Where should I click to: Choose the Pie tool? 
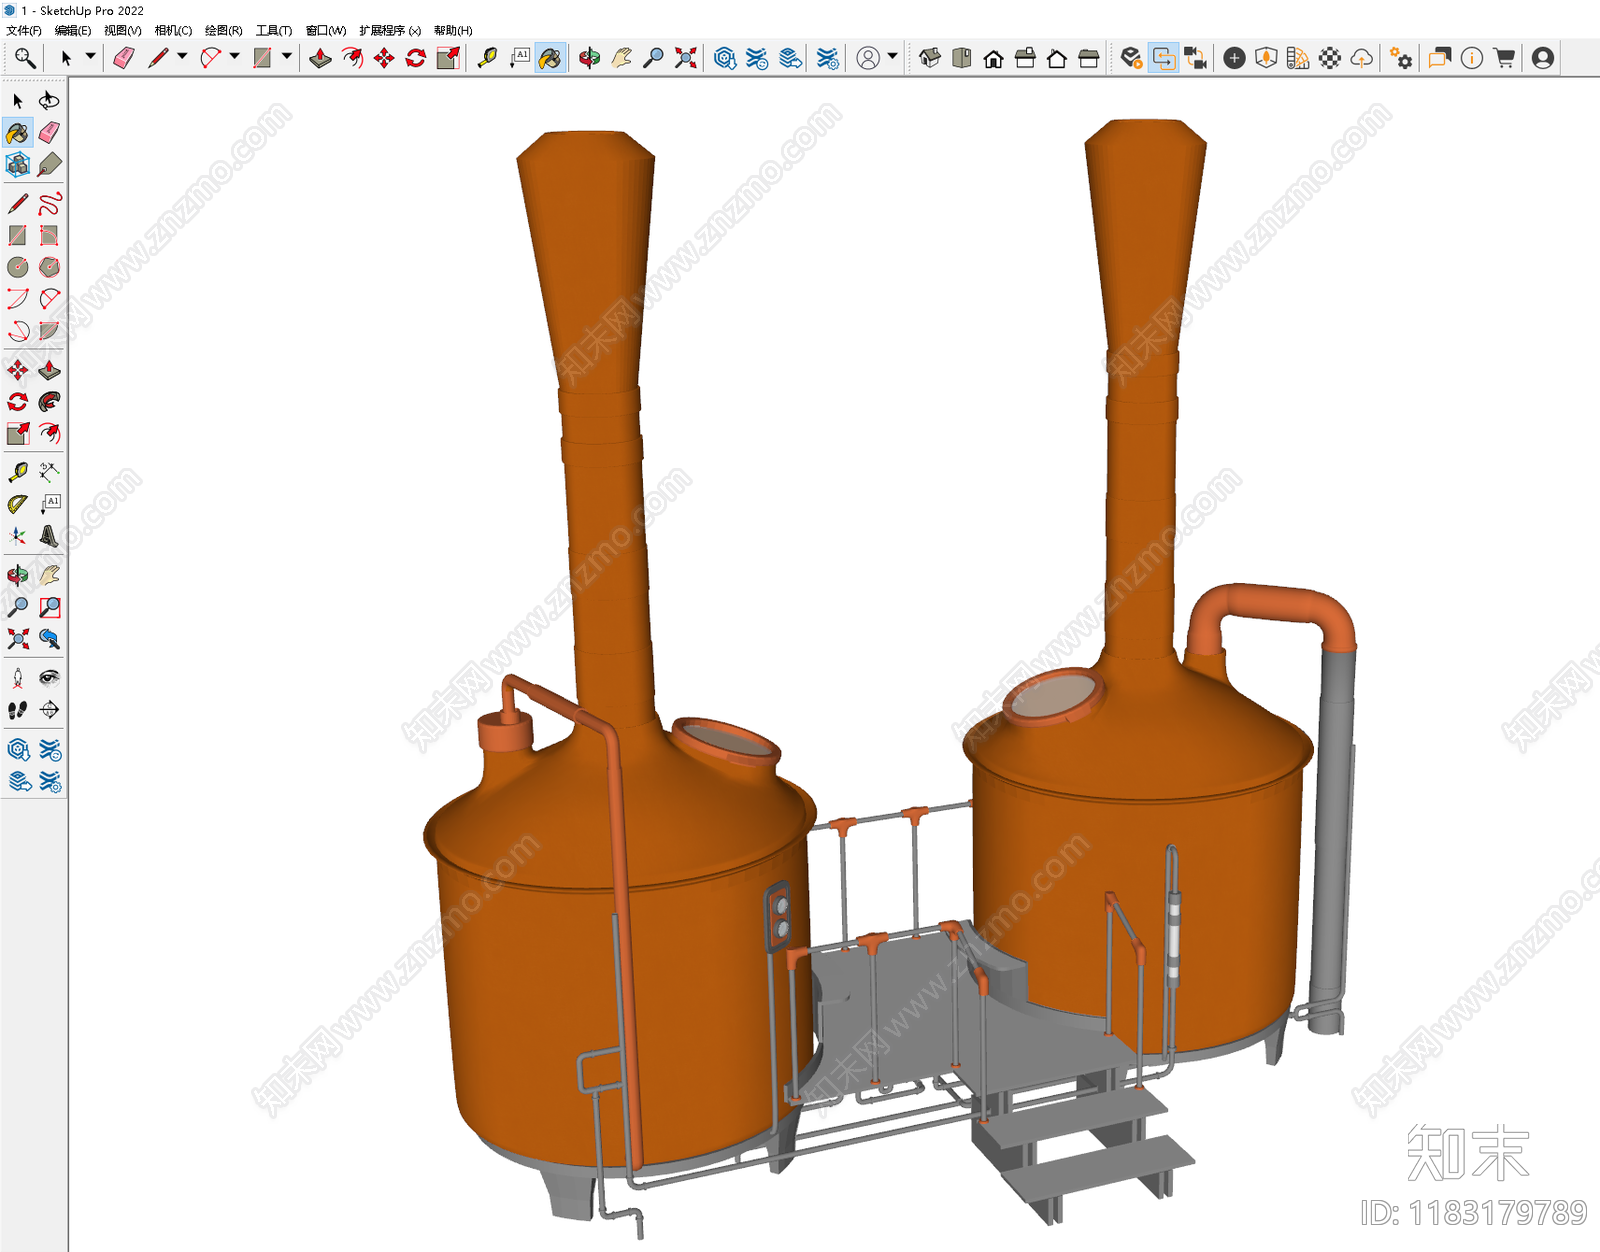tap(49, 331)
